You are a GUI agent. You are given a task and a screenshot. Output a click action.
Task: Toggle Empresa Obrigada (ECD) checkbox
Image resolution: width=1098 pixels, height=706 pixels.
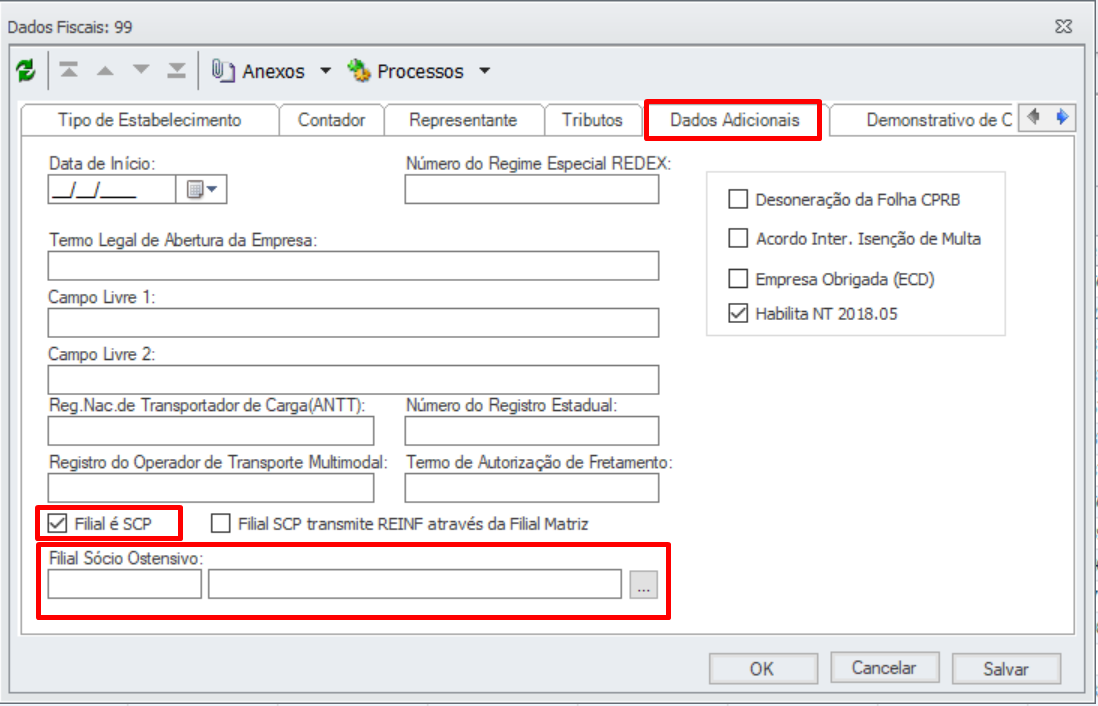point(738,279)
